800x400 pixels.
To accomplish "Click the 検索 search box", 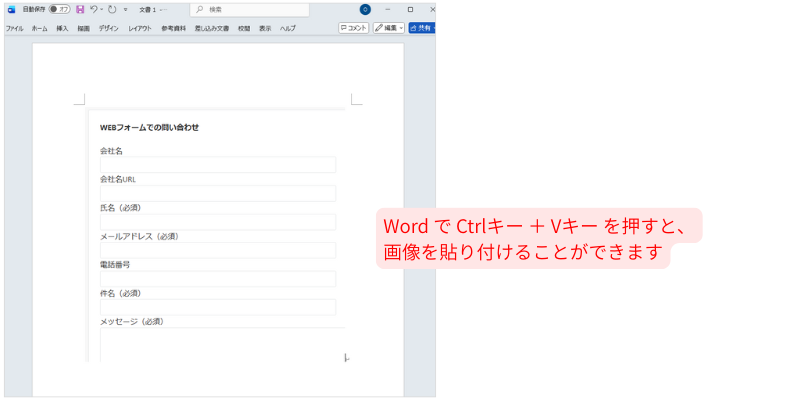I will (249, 10).
